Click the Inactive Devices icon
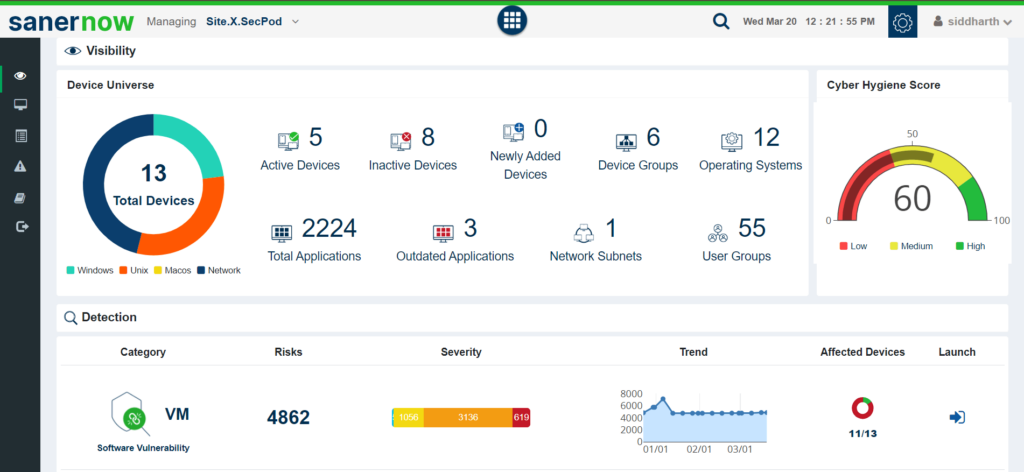Screen dimensions: 1024x472 coord(401,140)
